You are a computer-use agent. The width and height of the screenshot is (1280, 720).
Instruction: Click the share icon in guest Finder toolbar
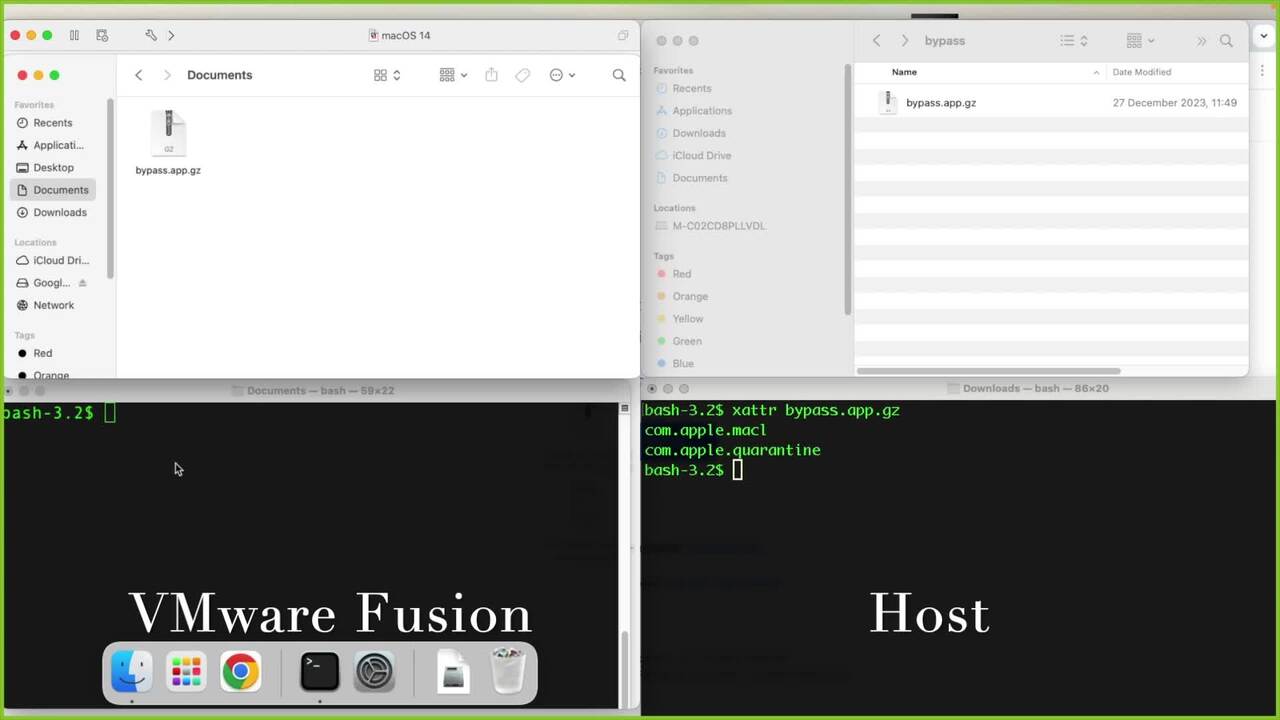pos(491,75)
